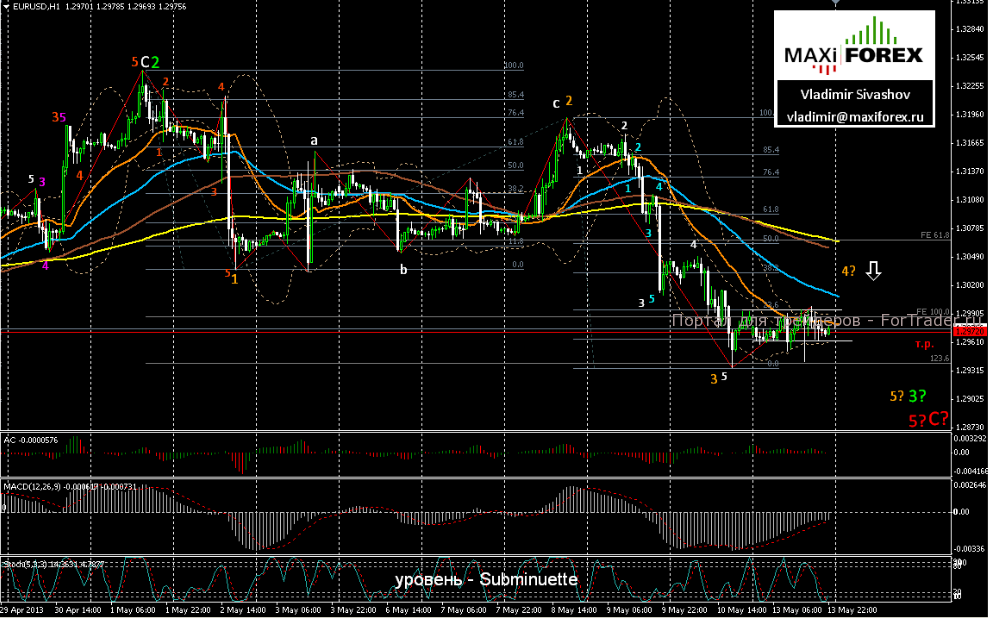988x619 pixels.
Task: Click the 0.002646 MACD scale value
Action: click(970, 485)
